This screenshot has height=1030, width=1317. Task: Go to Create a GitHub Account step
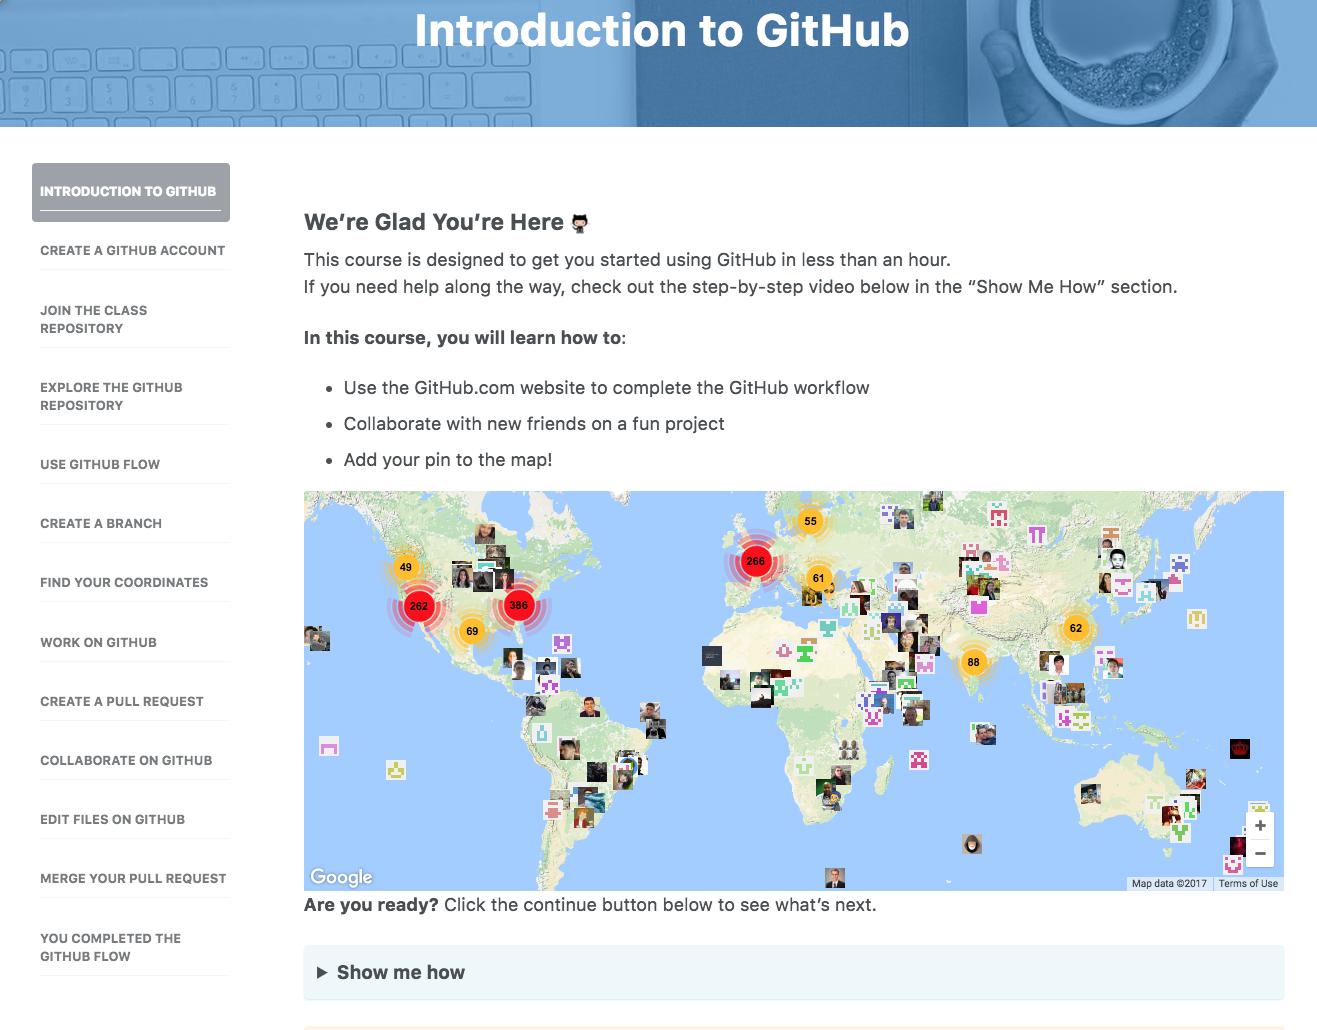(x=132, y=250)
